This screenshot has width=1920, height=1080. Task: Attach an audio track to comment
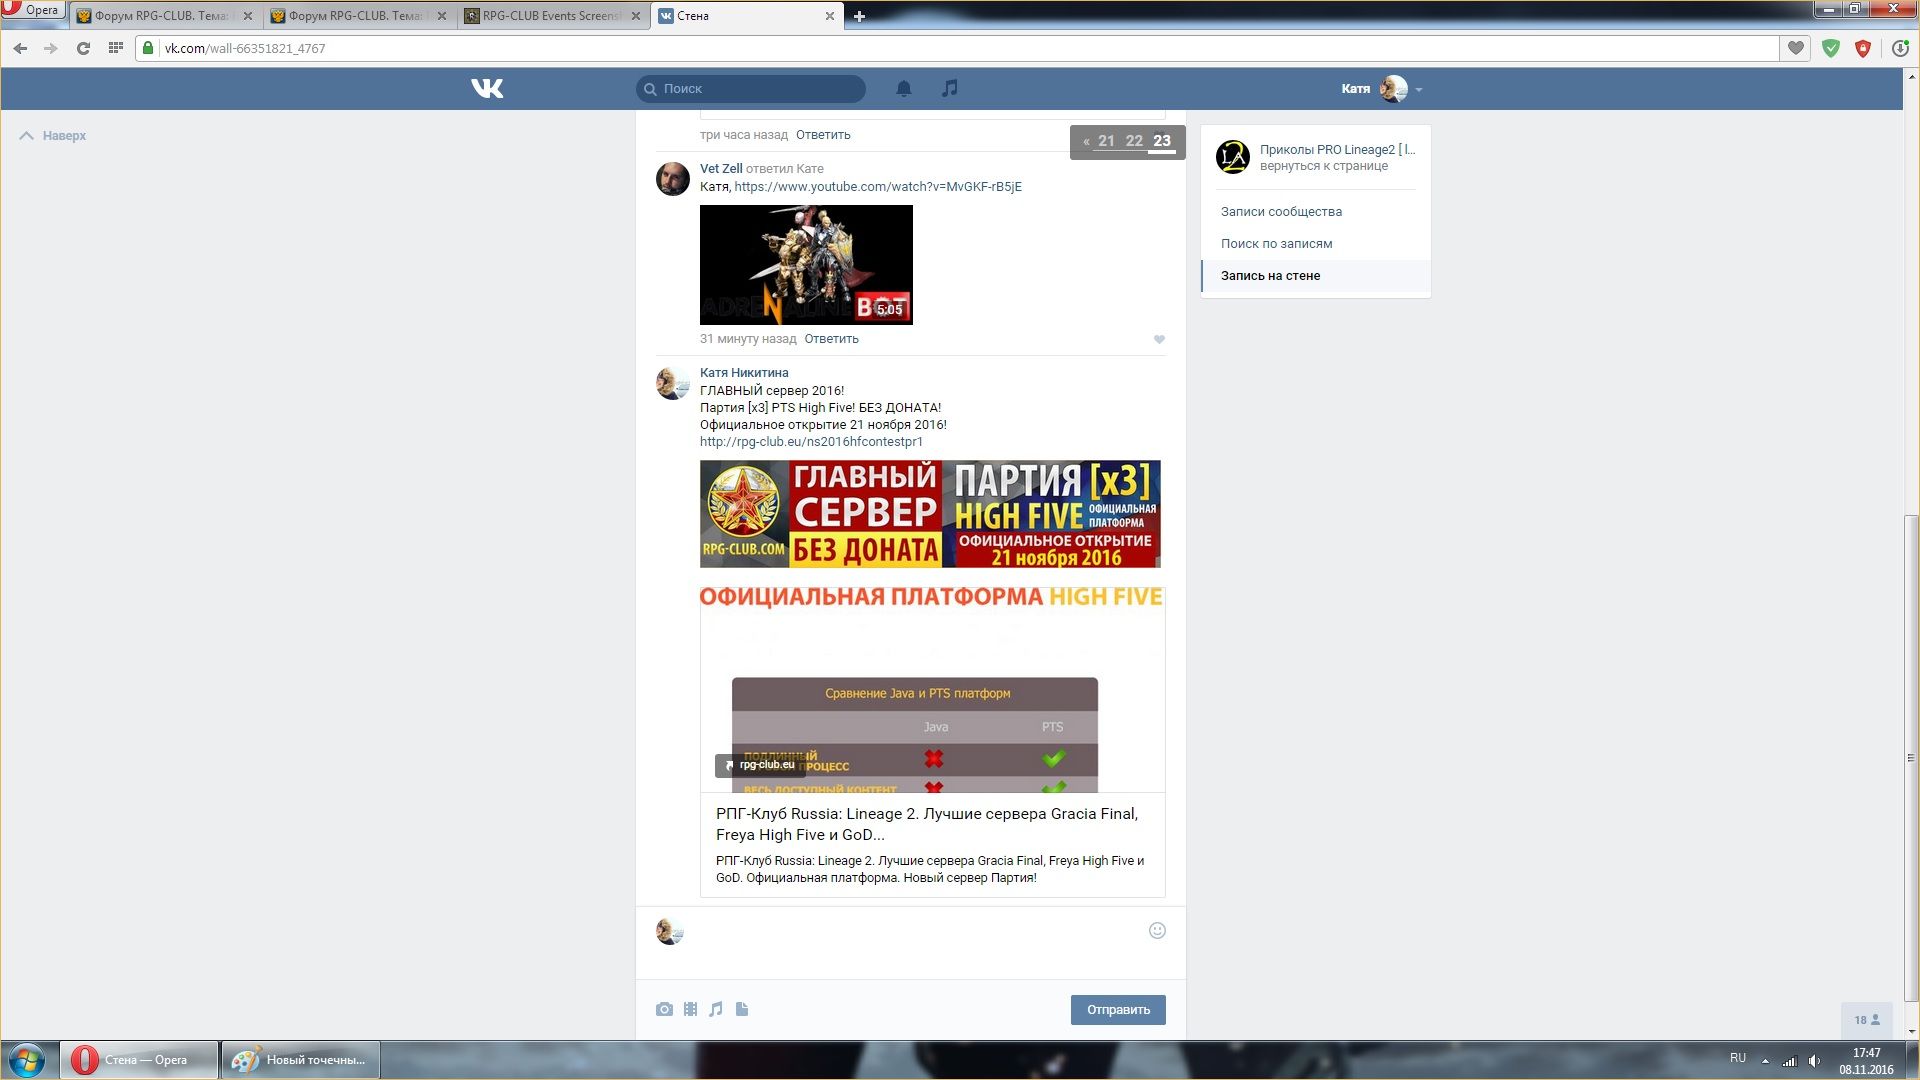[x=716, y=1009]
